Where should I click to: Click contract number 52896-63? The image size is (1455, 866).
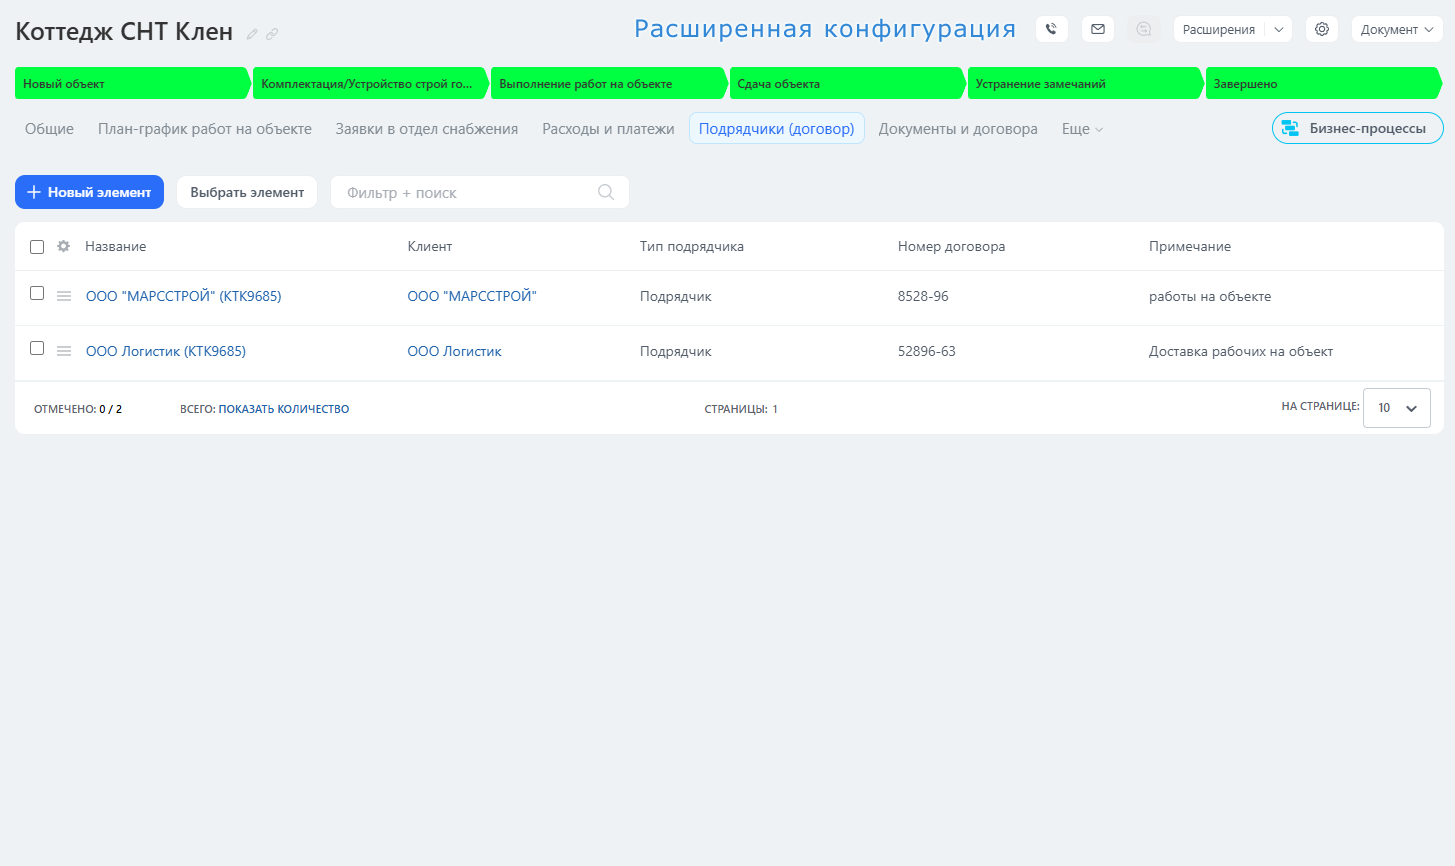tap(927, 351)
